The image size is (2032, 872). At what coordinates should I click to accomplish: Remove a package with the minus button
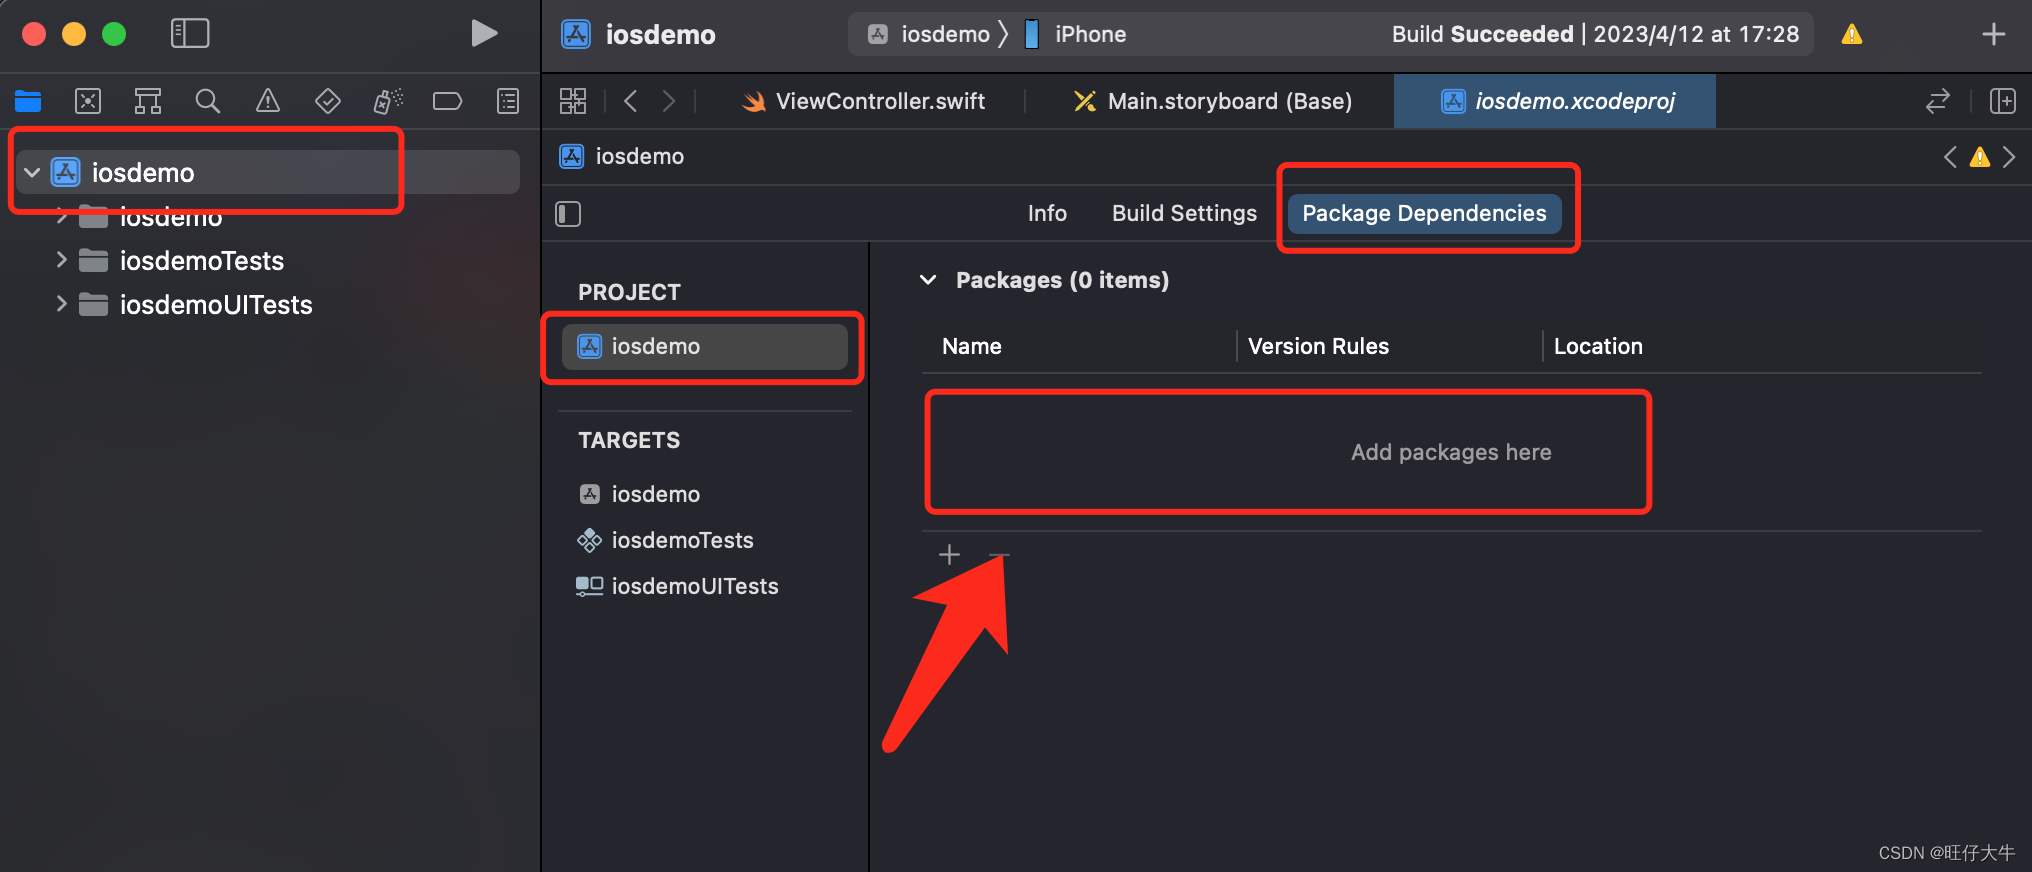(999, 554)
